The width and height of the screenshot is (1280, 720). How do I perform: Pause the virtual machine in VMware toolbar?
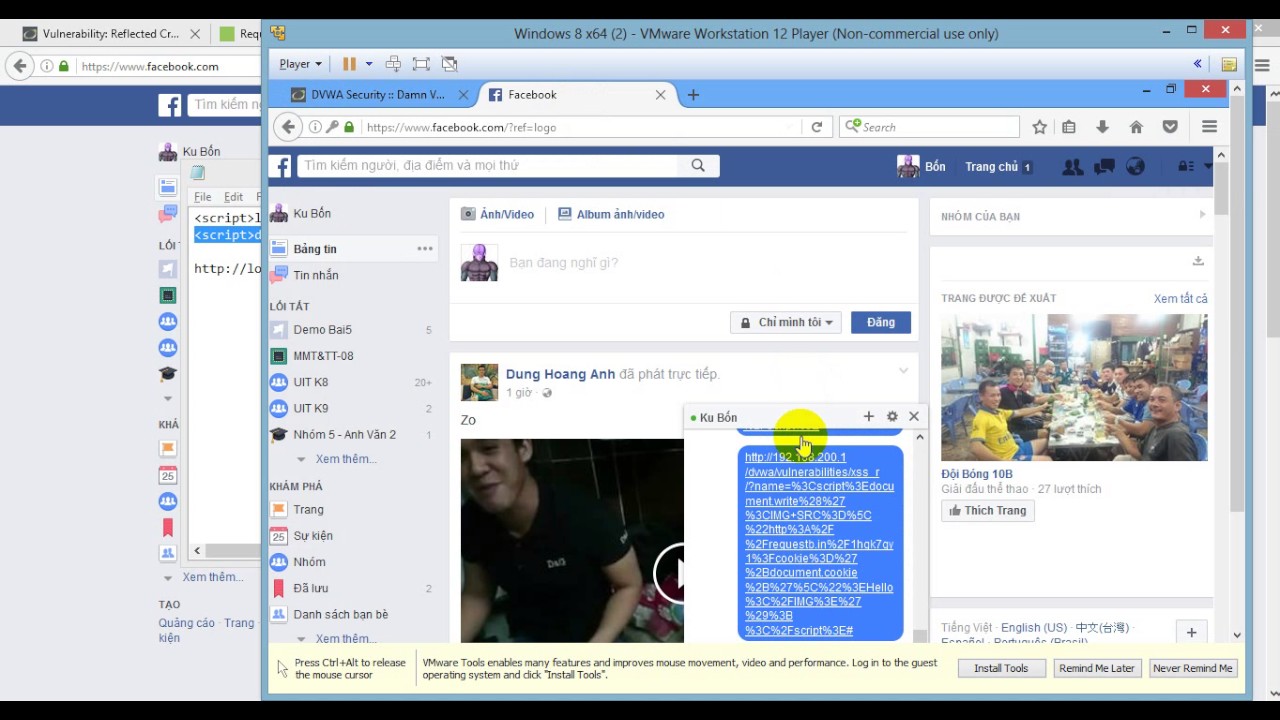pyautogui.click(x=349, y=64)
